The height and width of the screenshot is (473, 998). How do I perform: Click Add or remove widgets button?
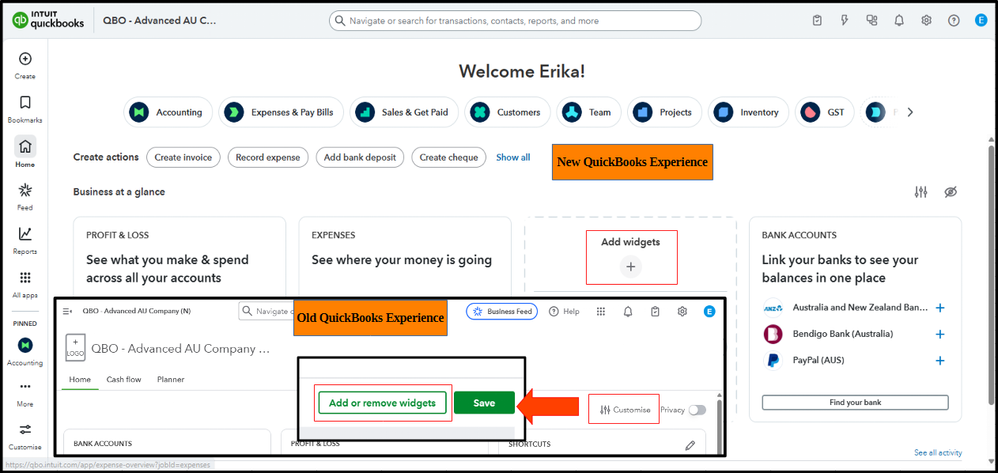(x=382, y=403)
